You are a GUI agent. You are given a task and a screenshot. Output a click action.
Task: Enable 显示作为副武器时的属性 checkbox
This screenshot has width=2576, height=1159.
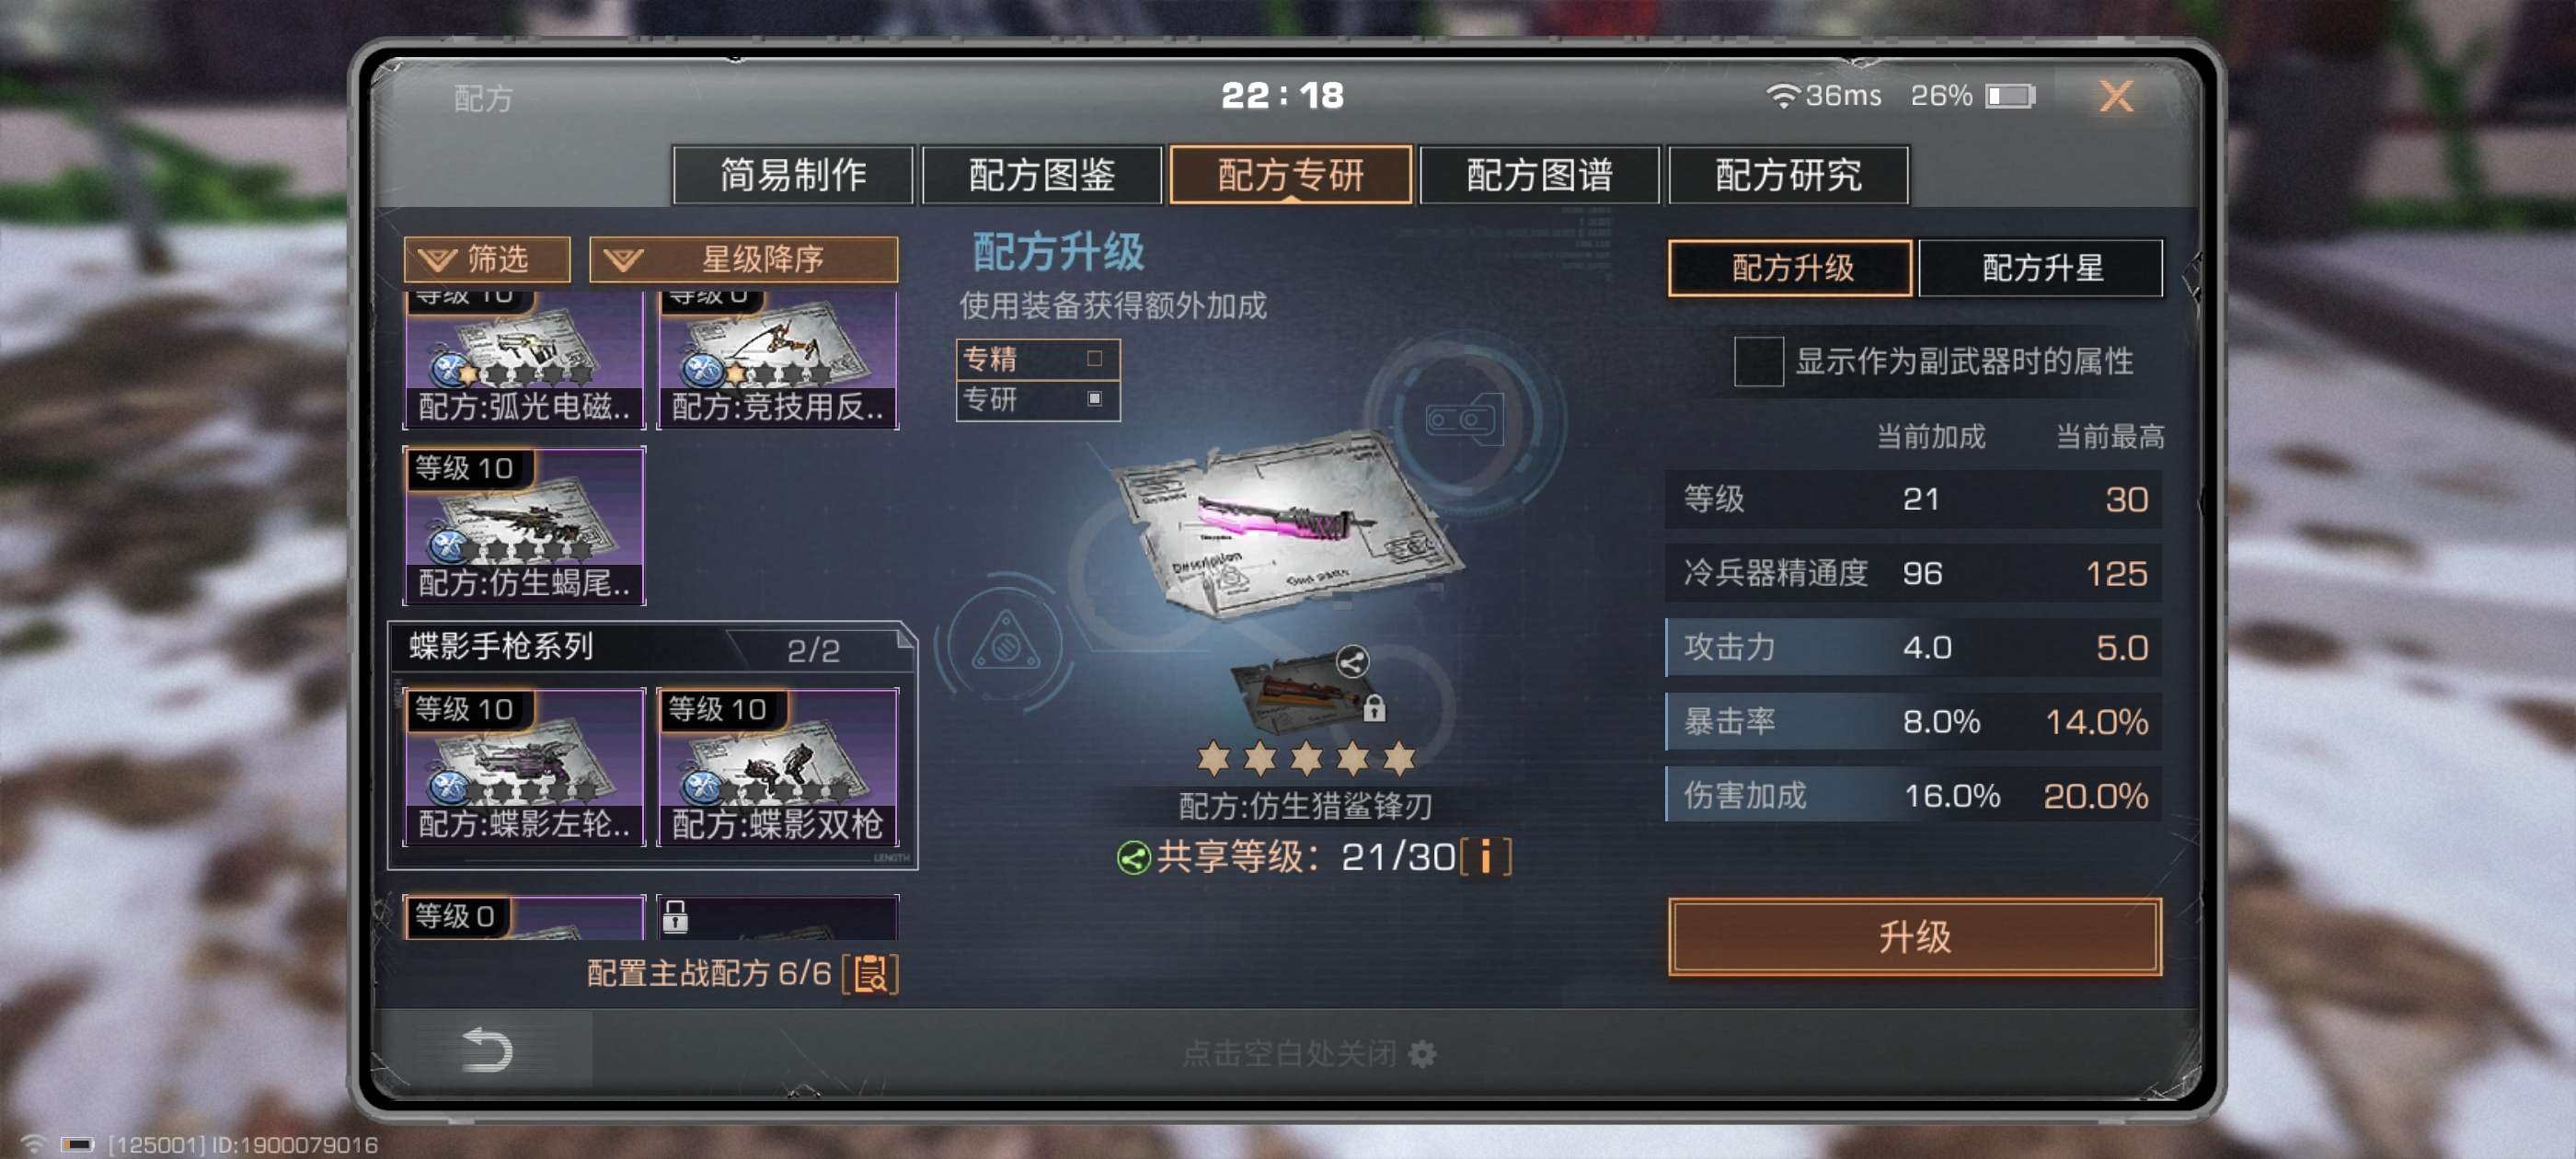click(x=1757, y=361)
